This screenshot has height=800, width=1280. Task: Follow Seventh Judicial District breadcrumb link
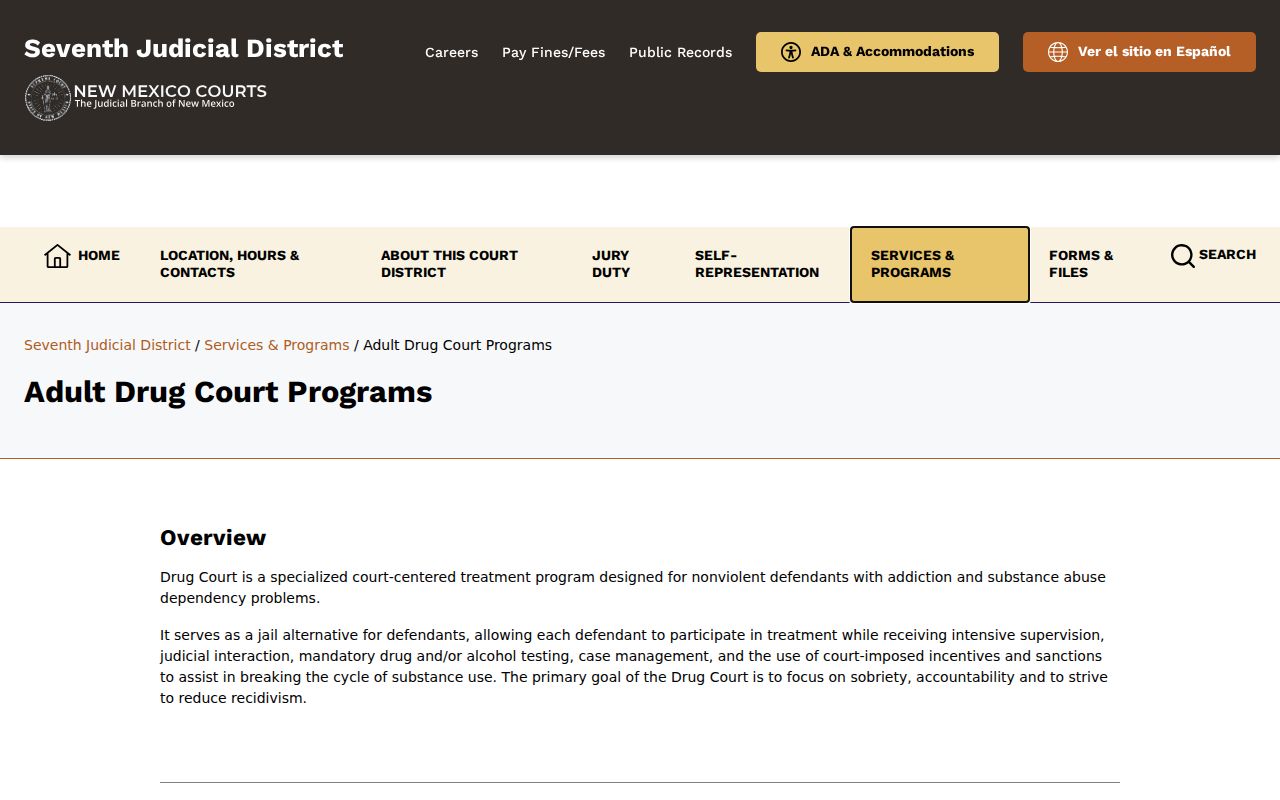(107, 345)
